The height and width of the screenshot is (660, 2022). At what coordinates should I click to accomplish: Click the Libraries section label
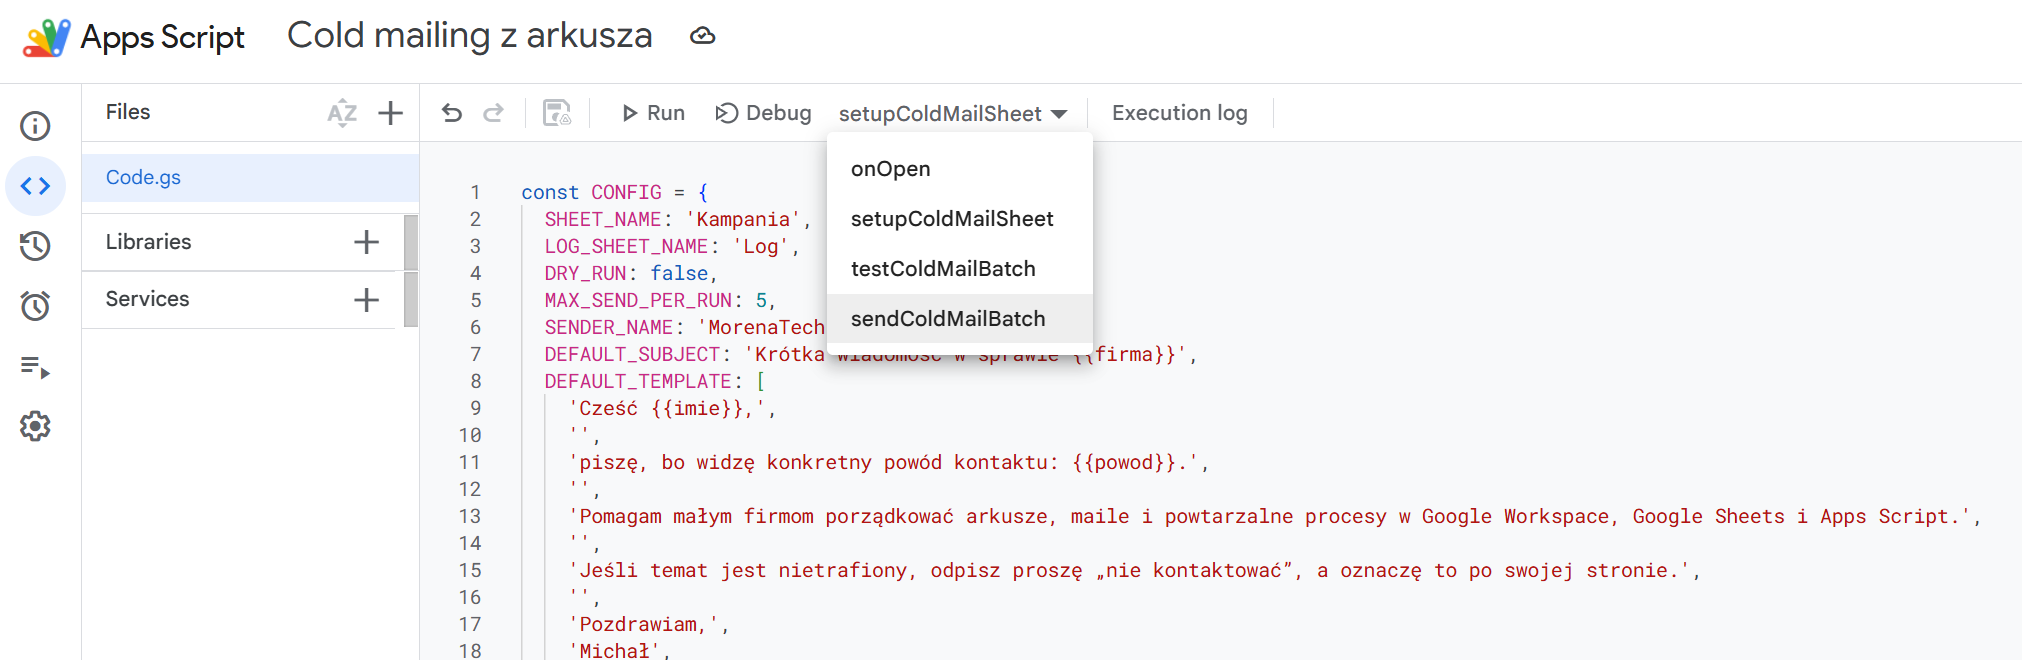pyautogui.click(x=148, y=242)
